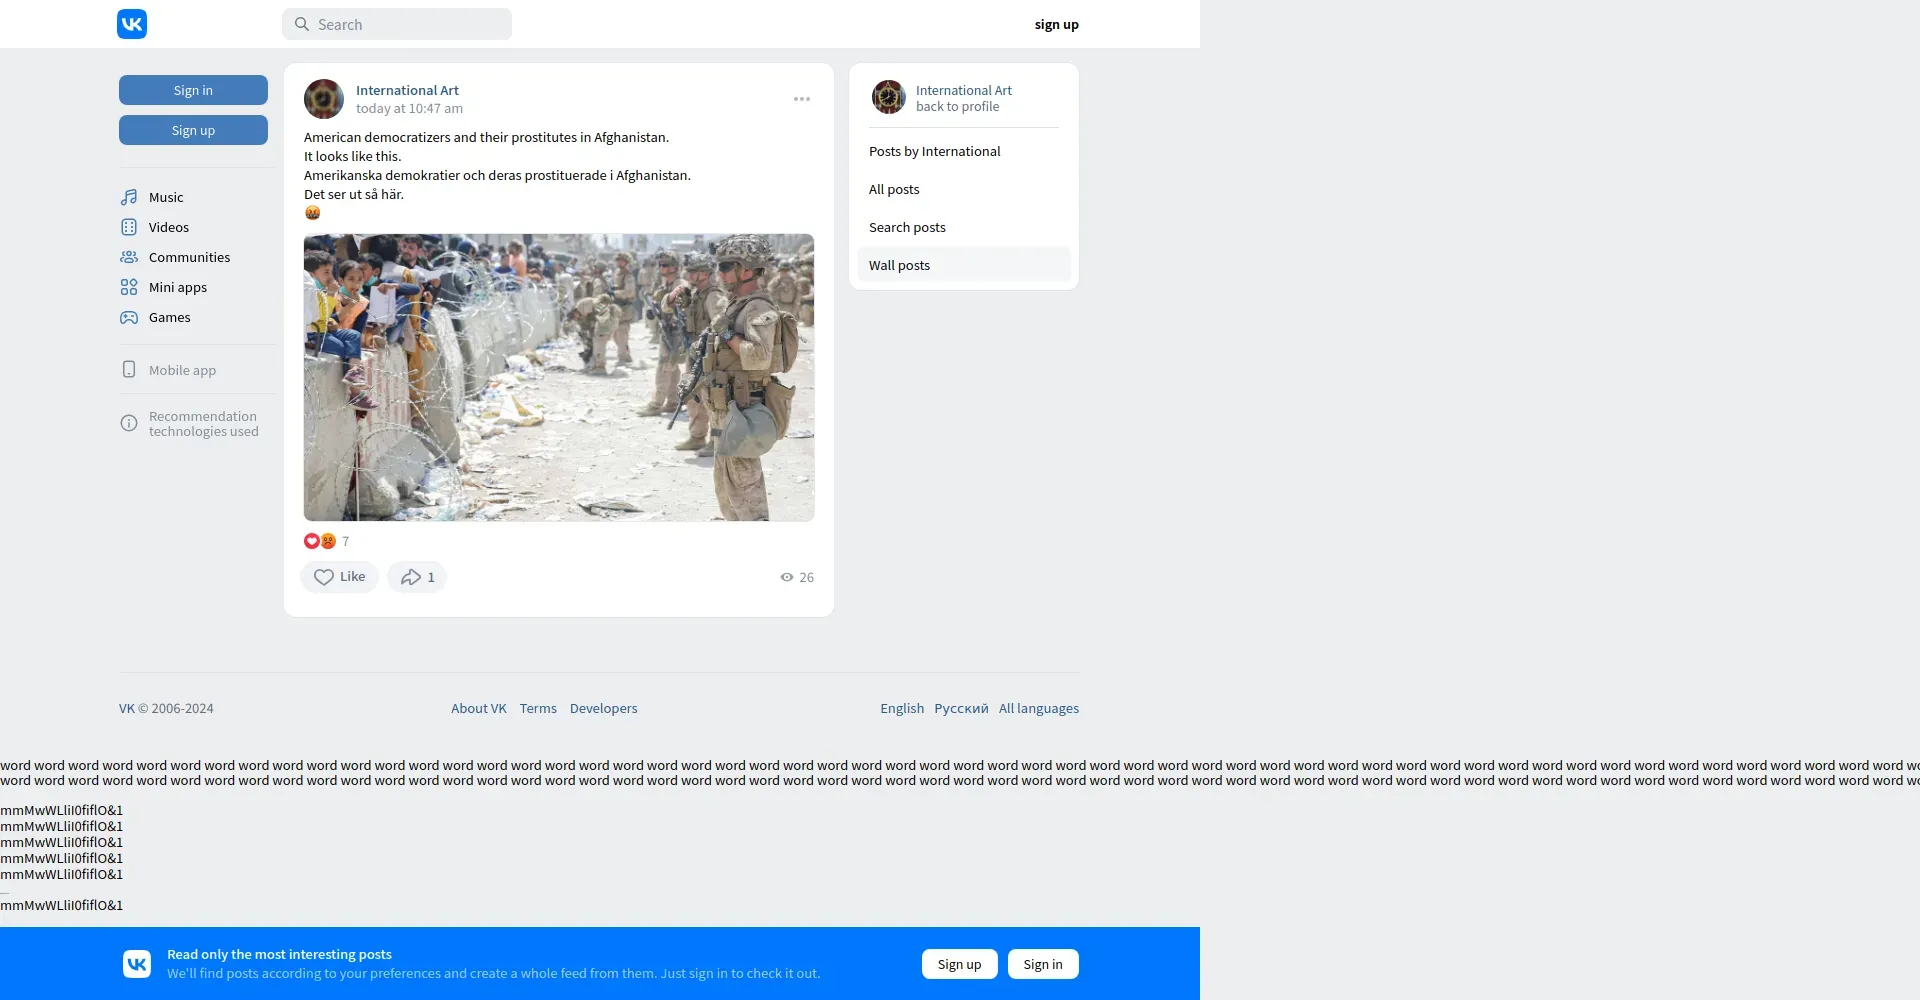The width and height of the screenshot is (1920, 1000).
Task: Switch language to Русский
Action: 961,708
